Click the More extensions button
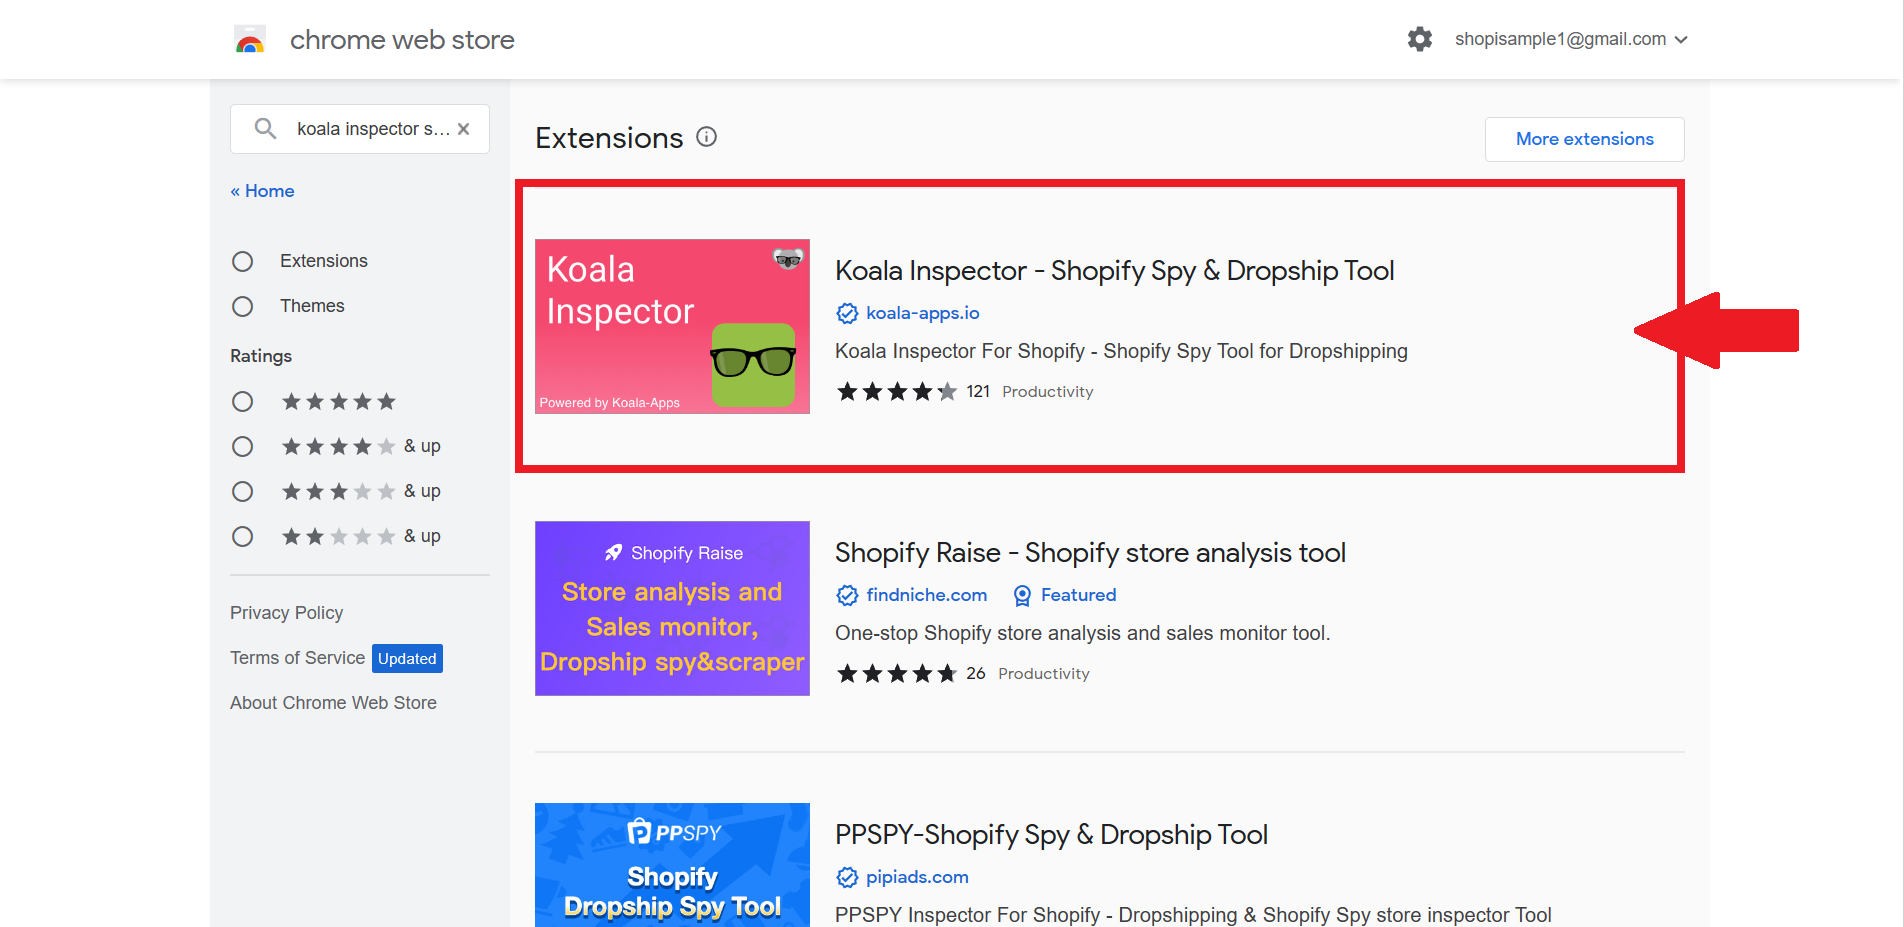 tap(1584, 139)
